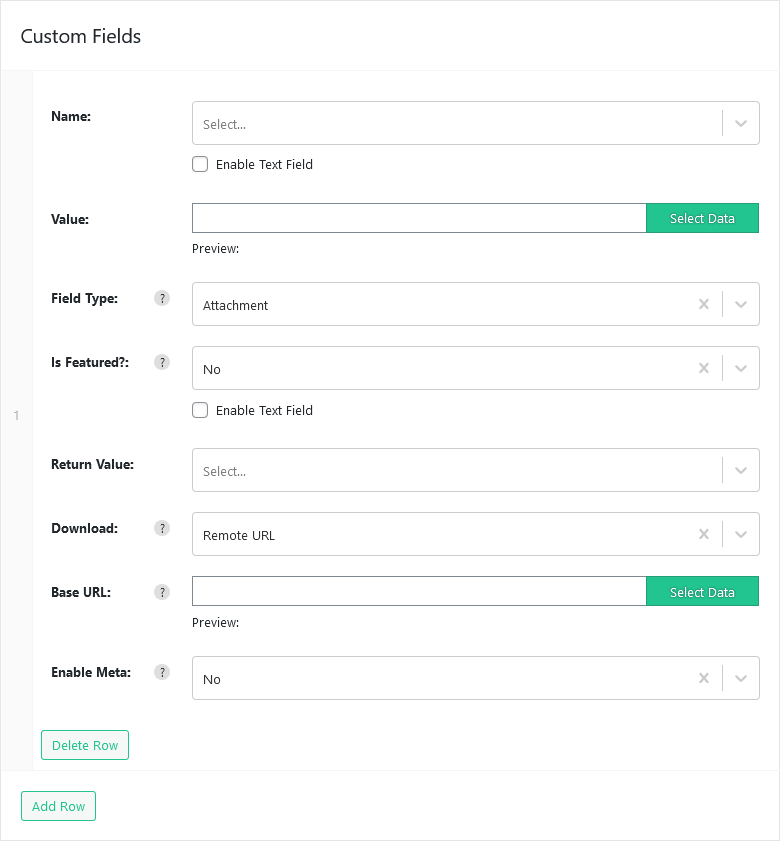The image size is (780, 841).
Task: Click the Add Row button
Action: 58,806
